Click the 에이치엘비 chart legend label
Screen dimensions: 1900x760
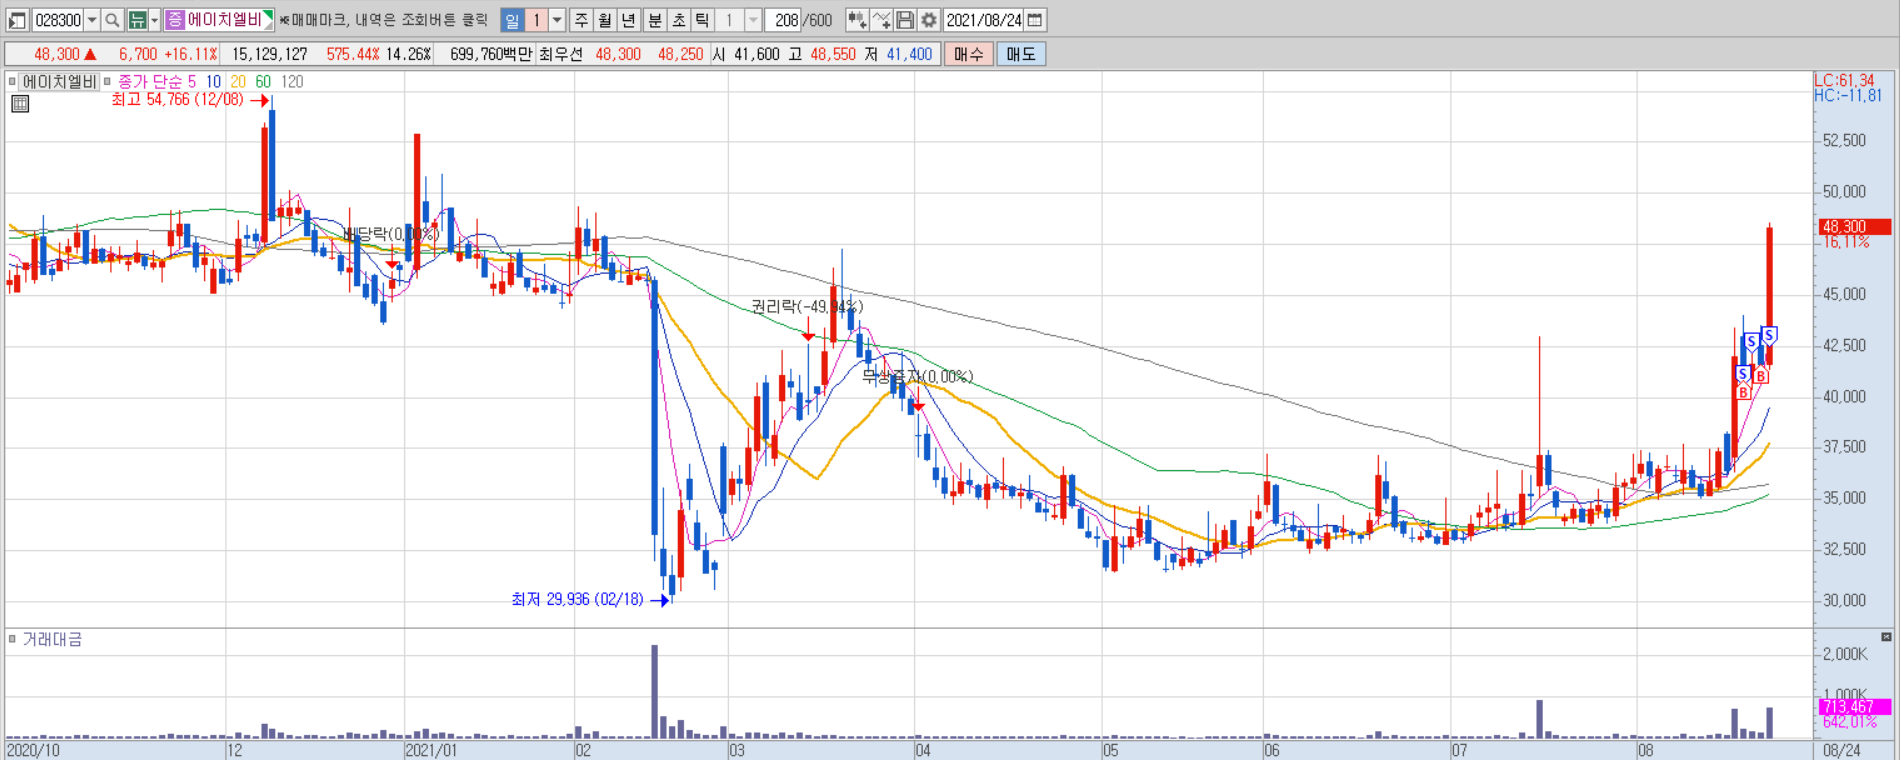[x=59, y=82]
